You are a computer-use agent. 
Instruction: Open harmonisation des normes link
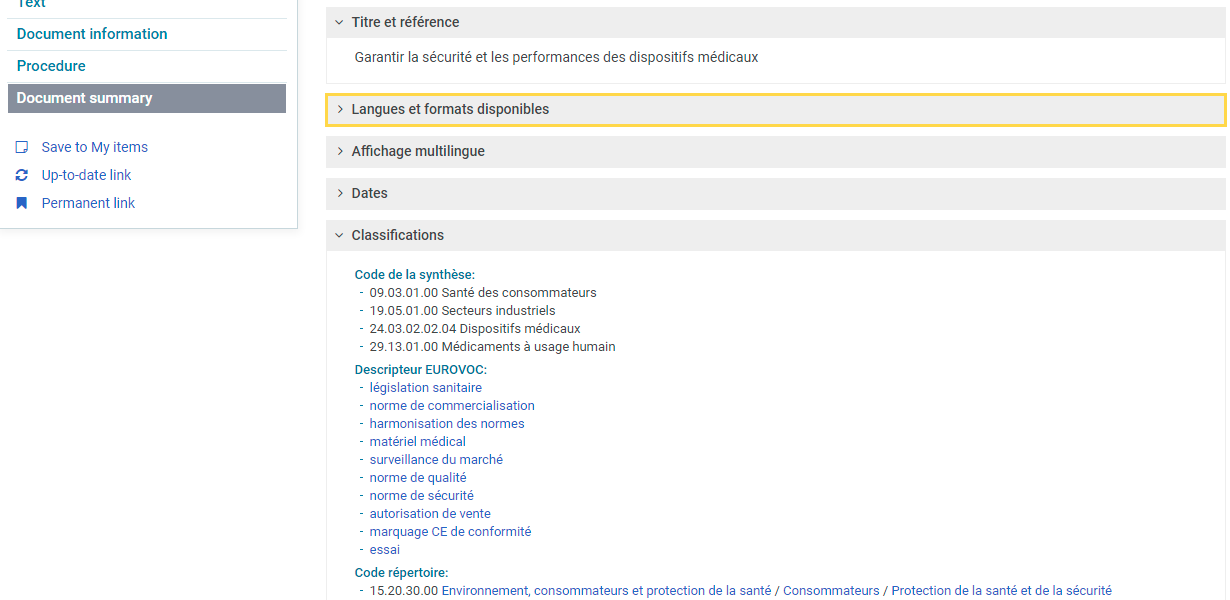[x=447, y=424]
